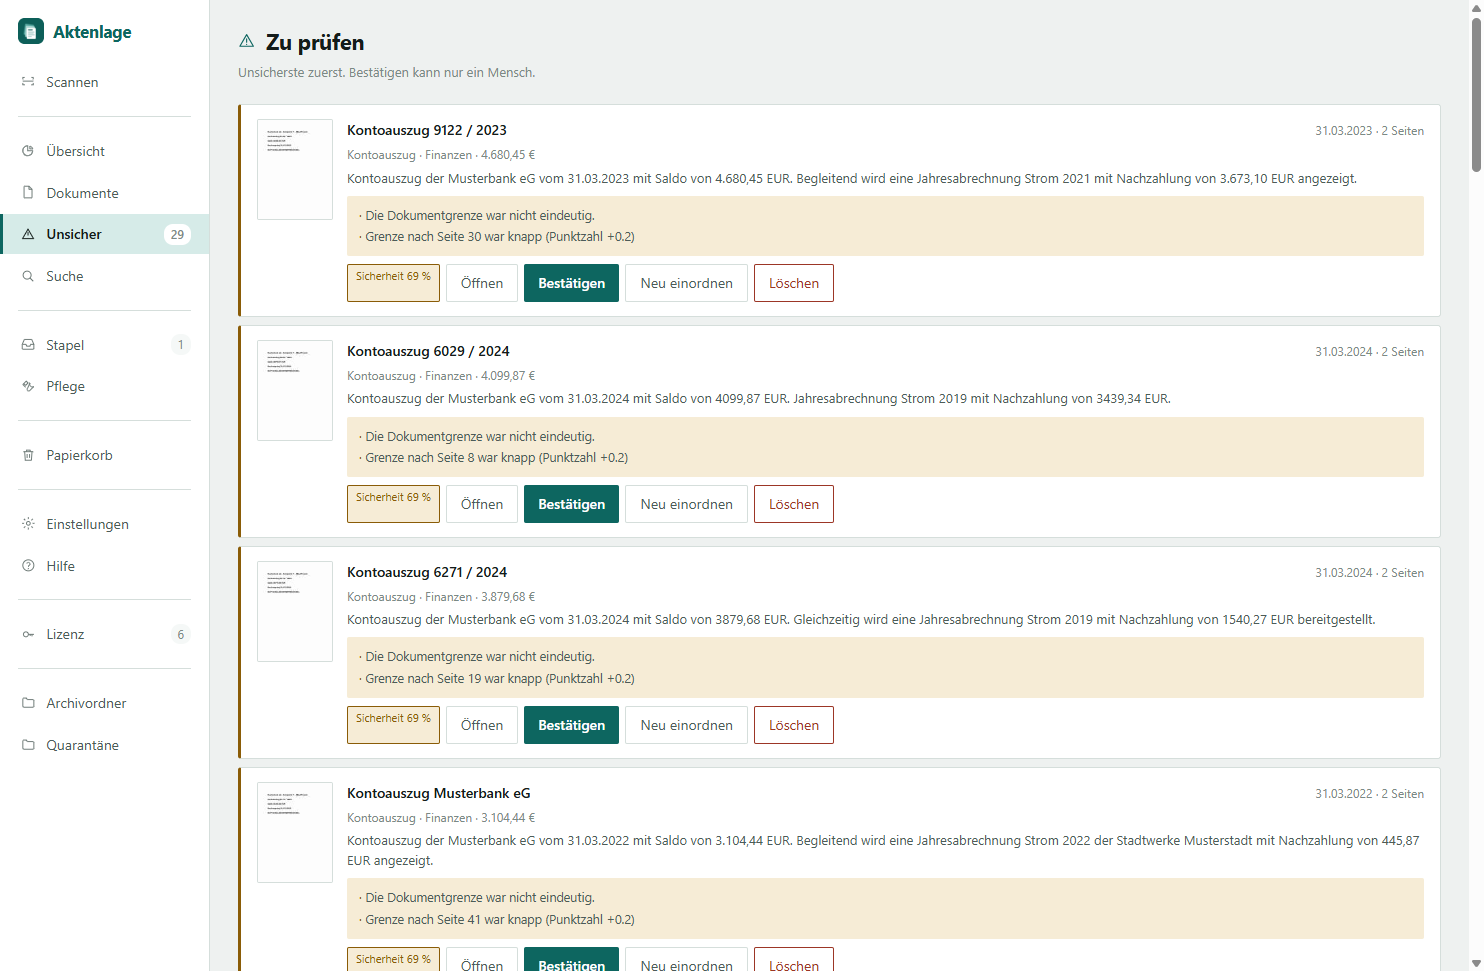
Task: Select the Kontoauszug 9122 / 2023 page thumbnail
Action: point(295,170)
